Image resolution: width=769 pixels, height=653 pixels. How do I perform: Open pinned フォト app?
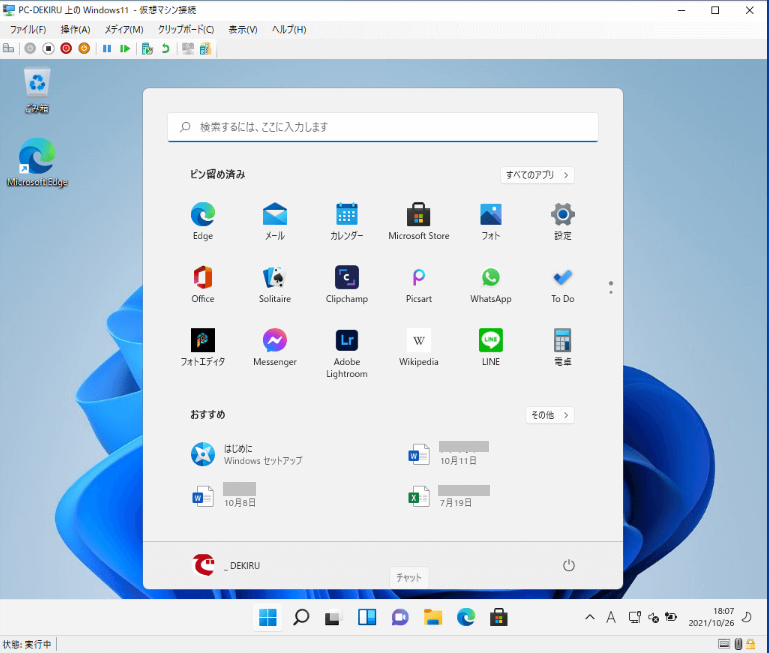click(491, 221)
